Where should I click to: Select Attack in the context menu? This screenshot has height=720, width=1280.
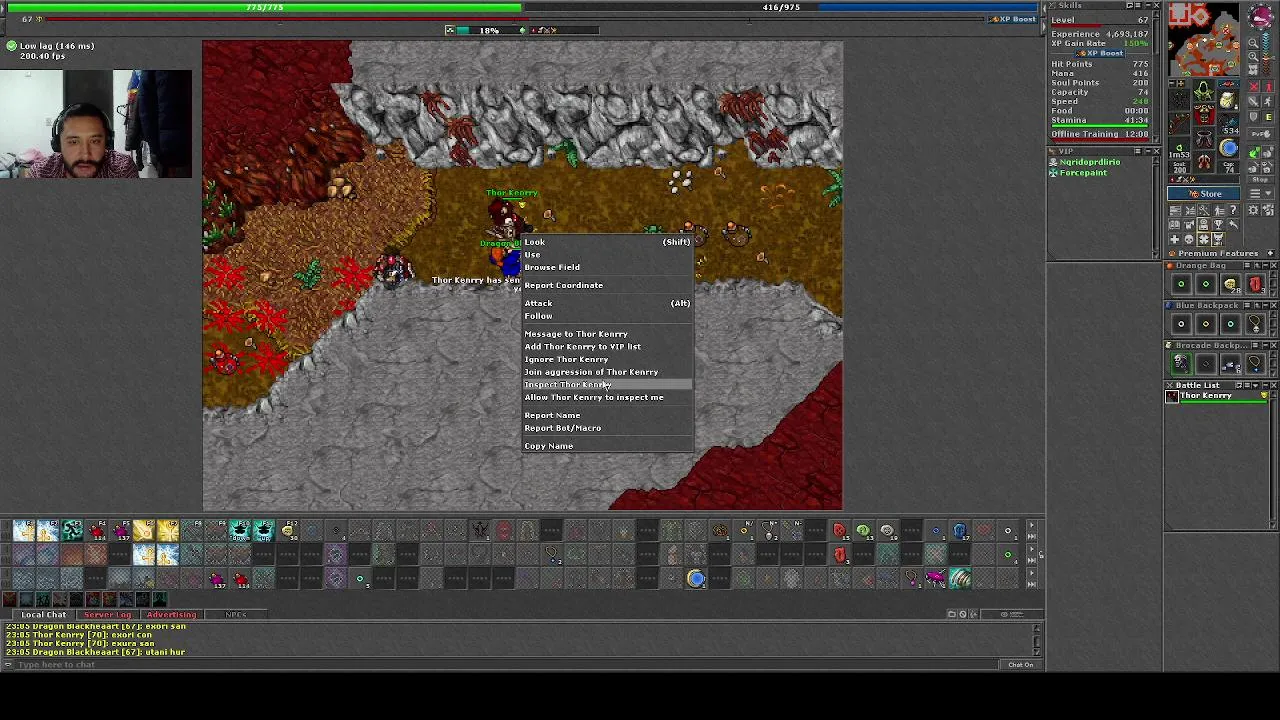pos(538,303)
